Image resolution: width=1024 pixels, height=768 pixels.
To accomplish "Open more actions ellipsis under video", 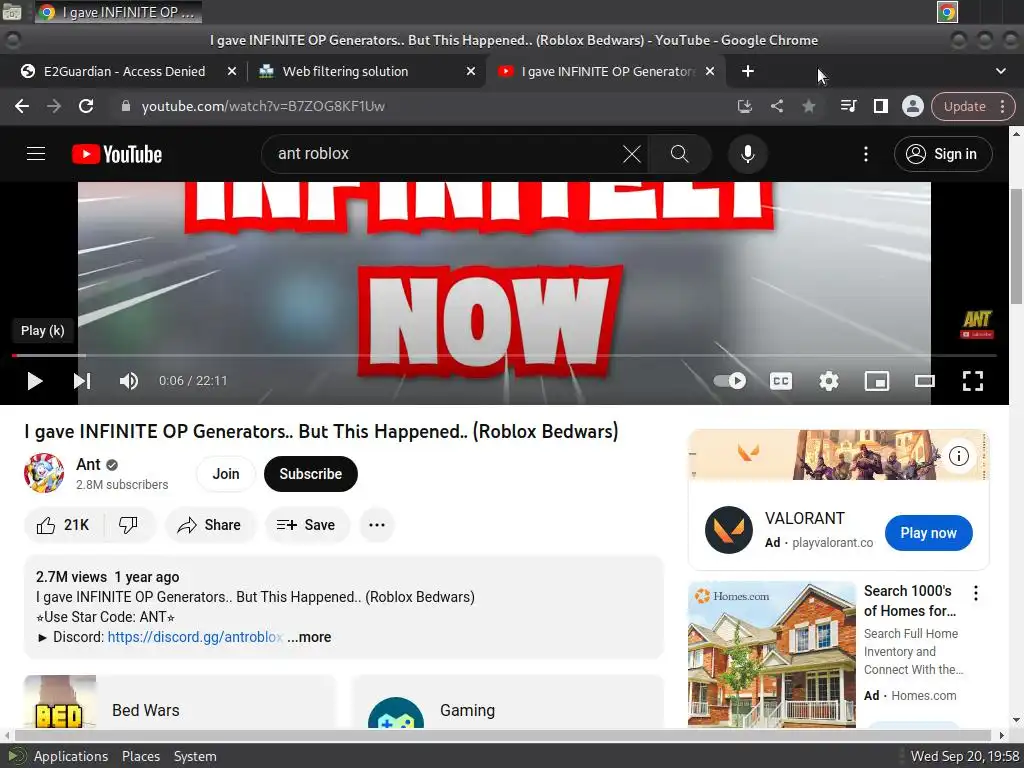I will click(x=377, y=525).
